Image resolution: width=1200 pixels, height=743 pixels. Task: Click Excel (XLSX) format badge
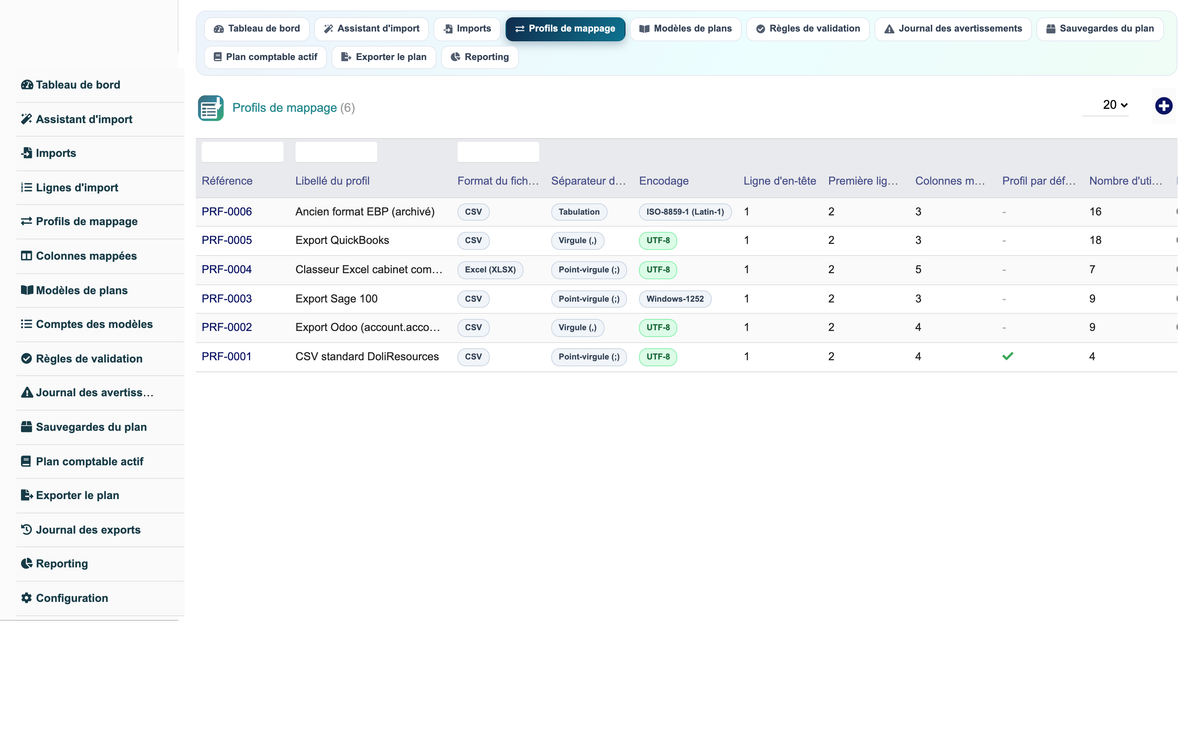(490, 270)
